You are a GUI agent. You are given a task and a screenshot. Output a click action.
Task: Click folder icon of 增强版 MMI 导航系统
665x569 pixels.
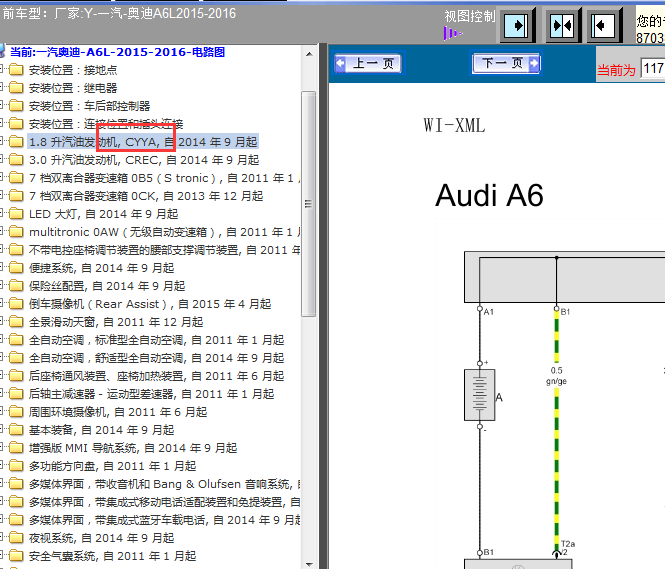pyautogui.click(x=16, y=448)
